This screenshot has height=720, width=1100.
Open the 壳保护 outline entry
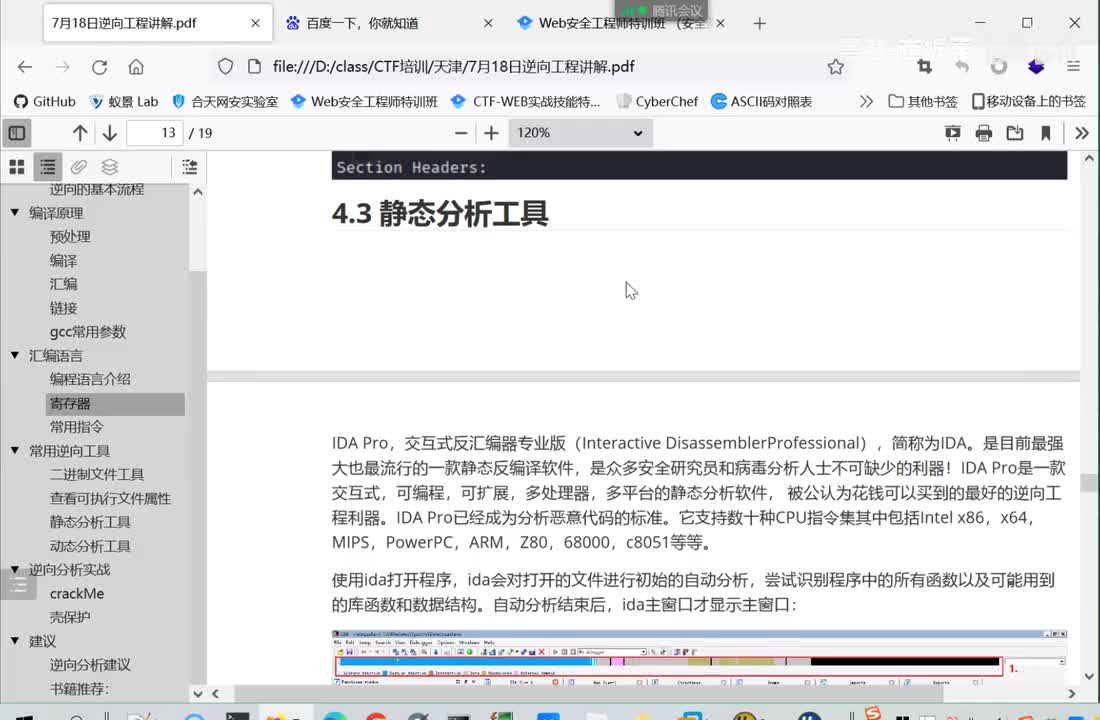[69, 617]
